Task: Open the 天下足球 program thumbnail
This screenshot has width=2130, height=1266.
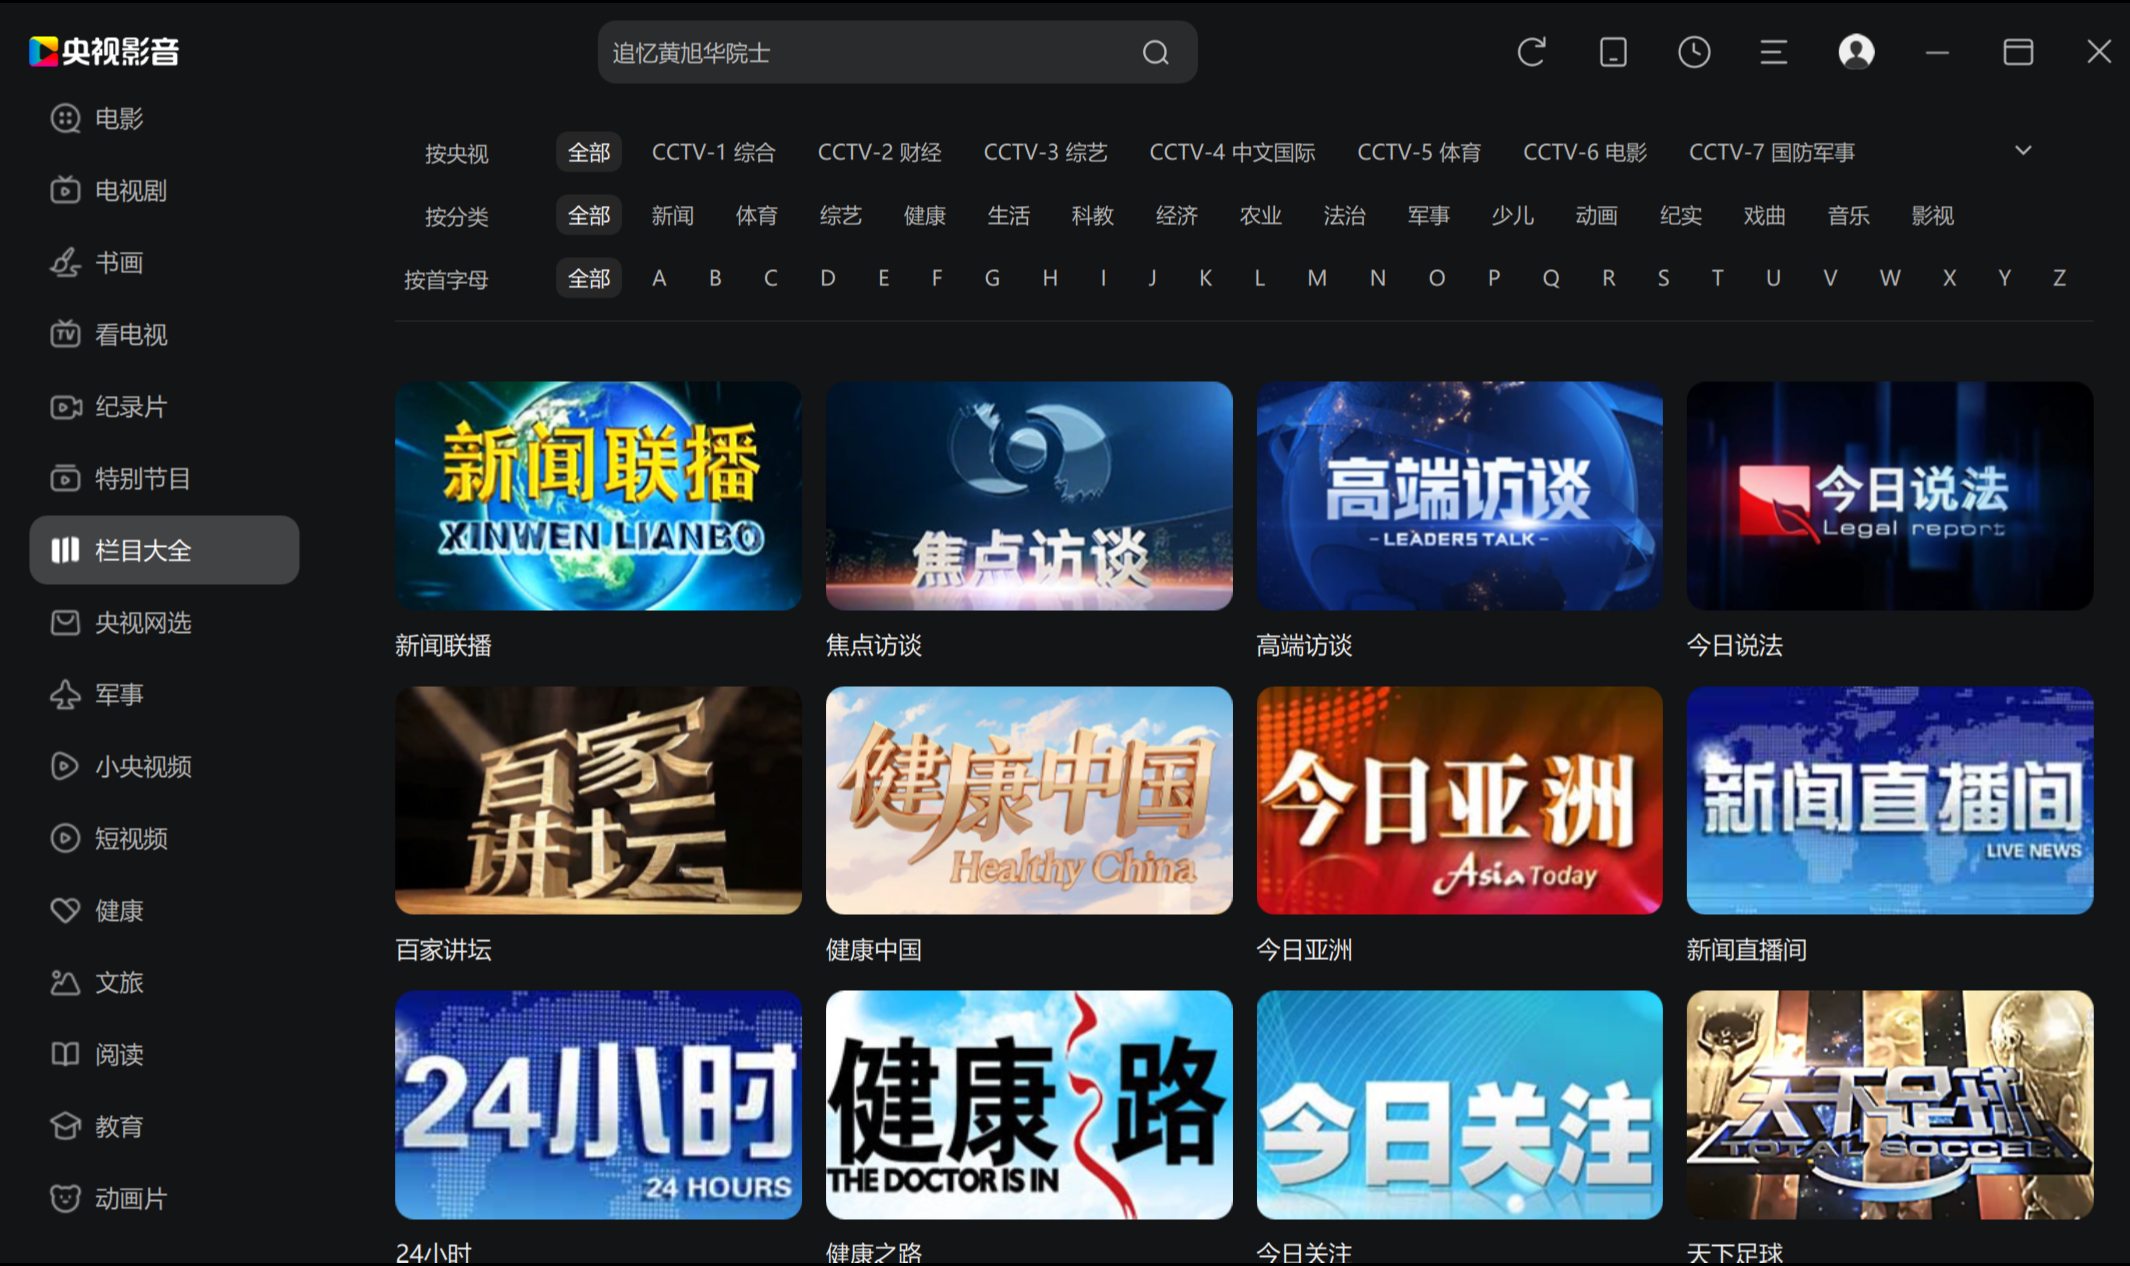Action: 1890,1105
